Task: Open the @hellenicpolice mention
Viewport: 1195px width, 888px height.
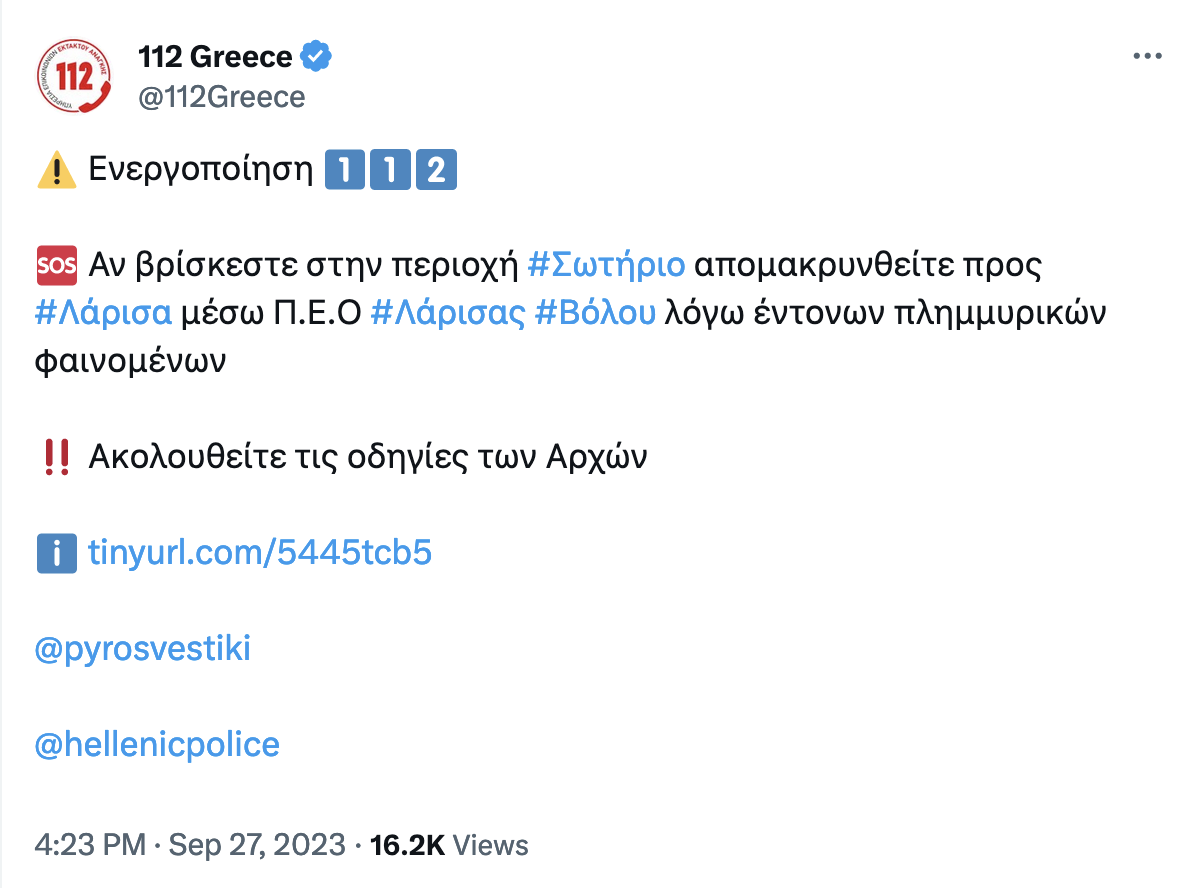Action: coord(157,745)
